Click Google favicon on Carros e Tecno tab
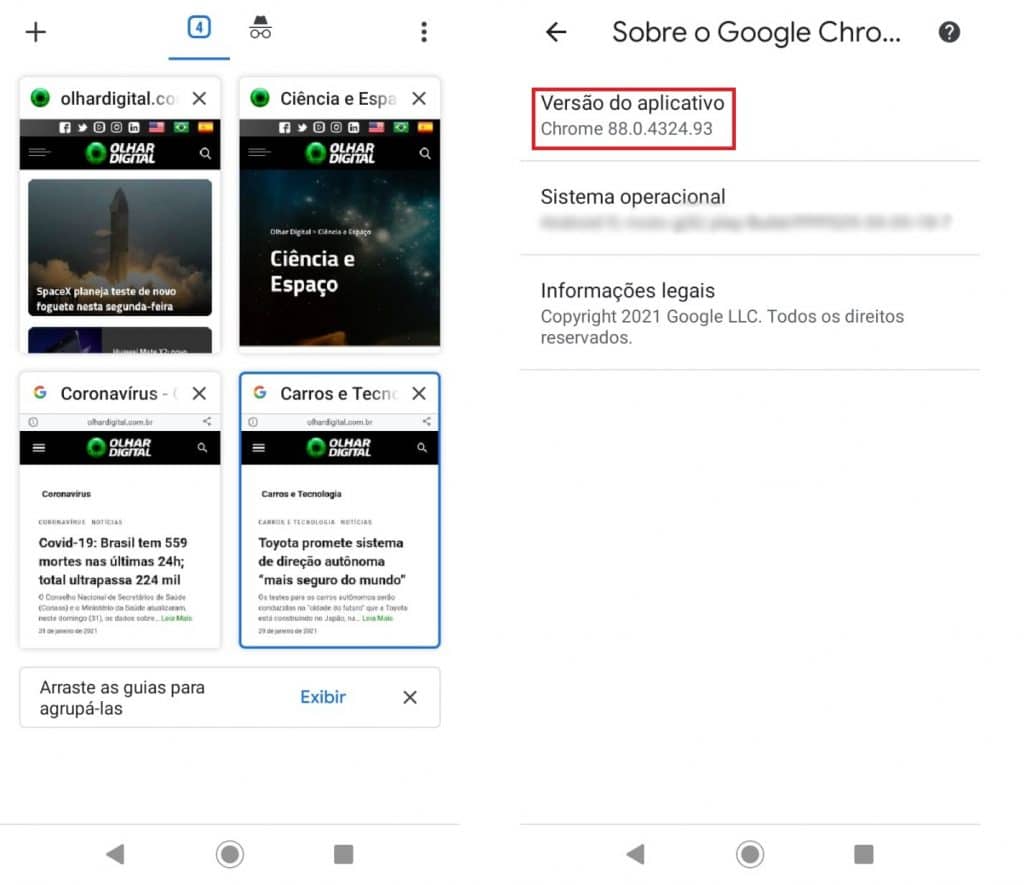Image resolution: width=1024 pixels, height=885 pixels. [x=260, y=393]
